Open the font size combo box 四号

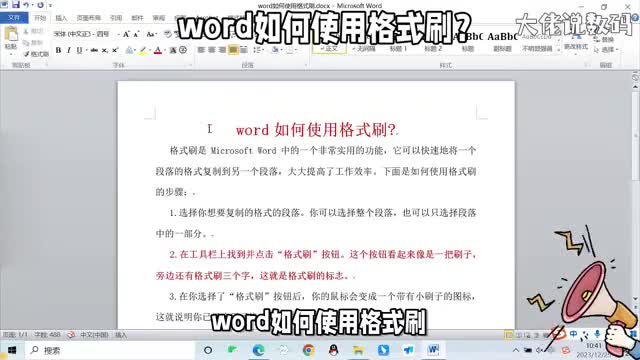pos(107,34)
